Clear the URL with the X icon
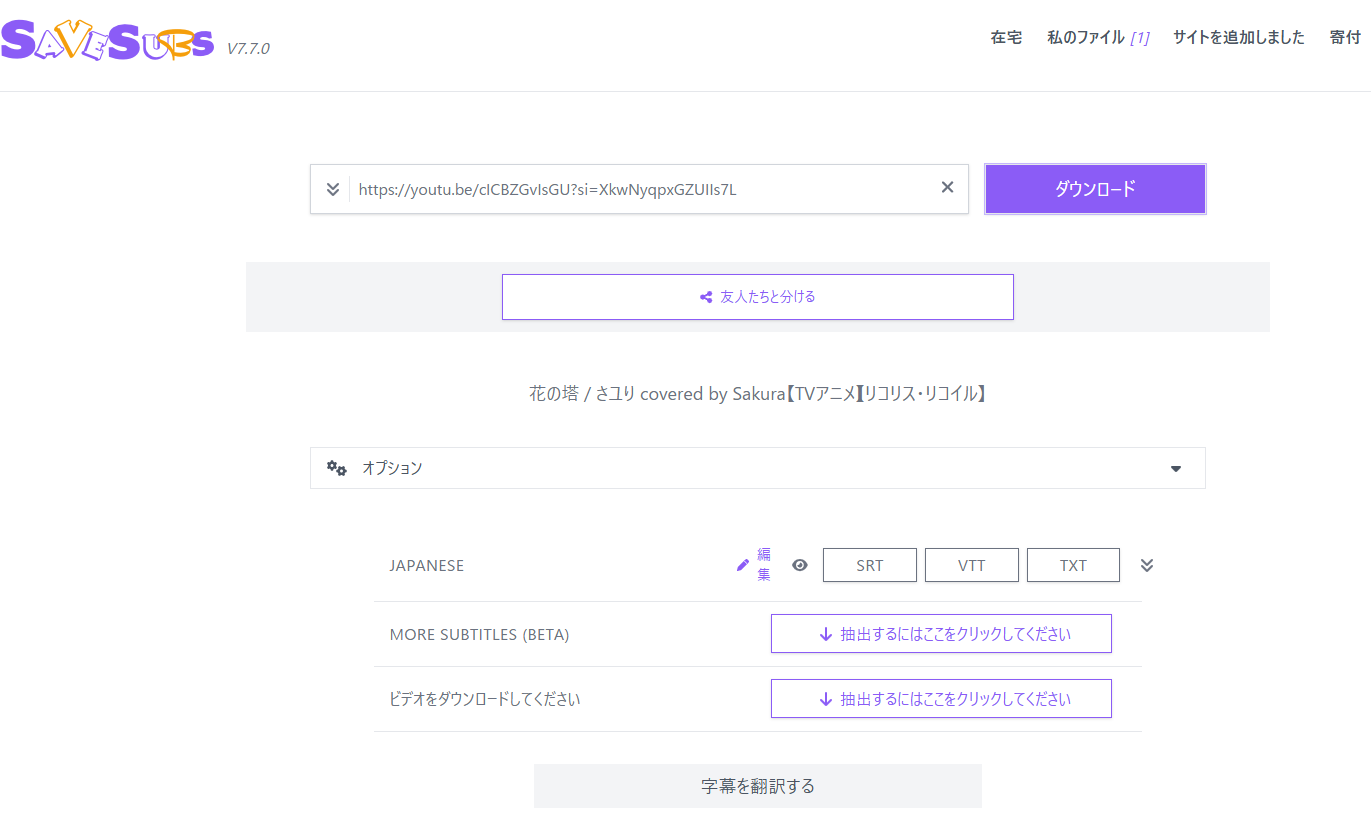Viewport: 1371px width, 817px height. [946, 186]
